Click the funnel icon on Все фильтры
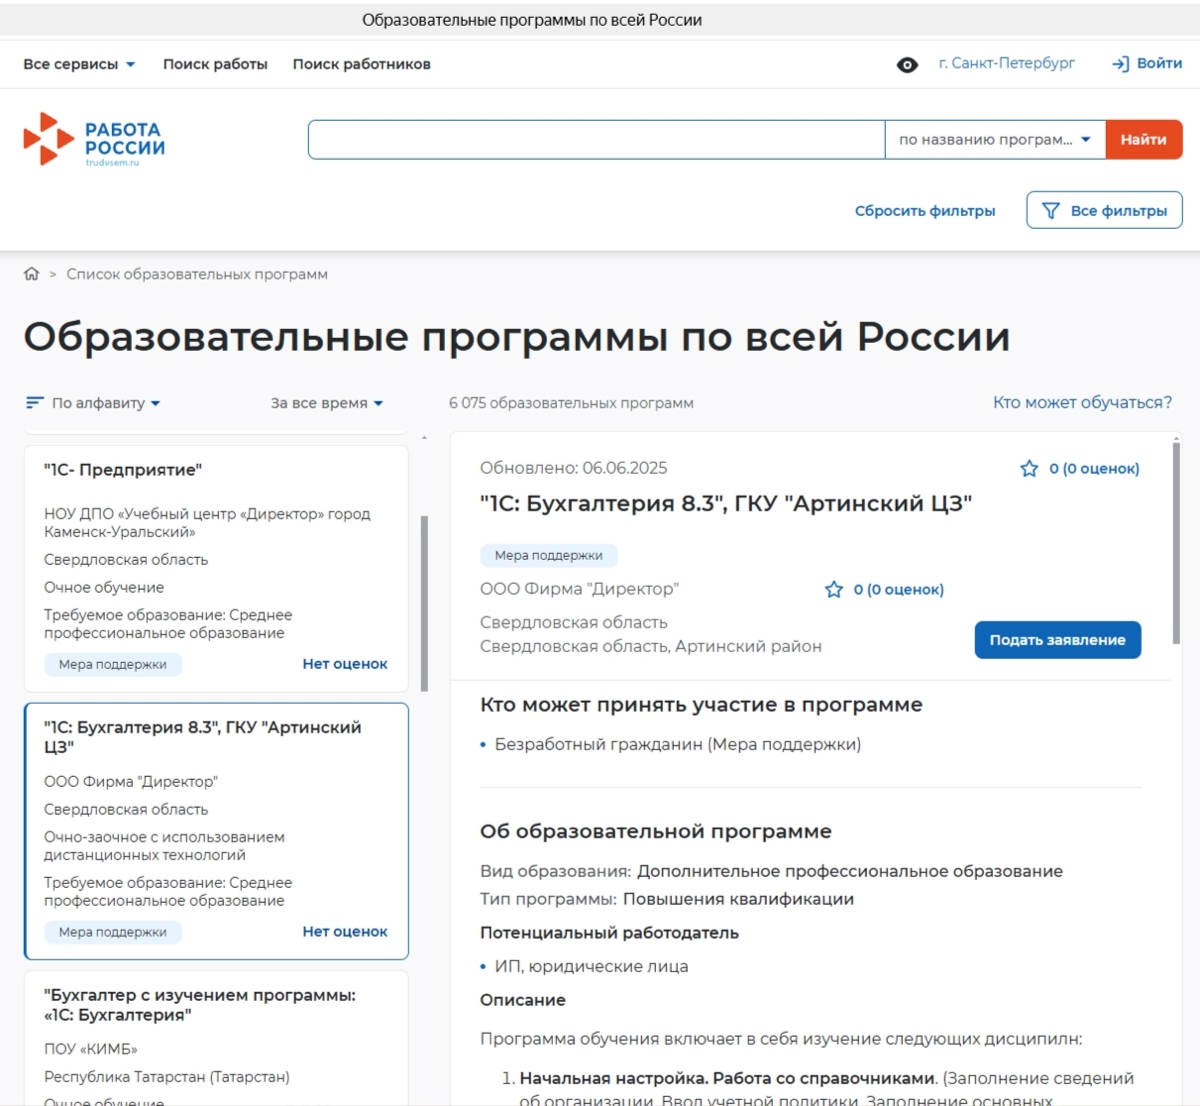 (x=1049, y=210)
